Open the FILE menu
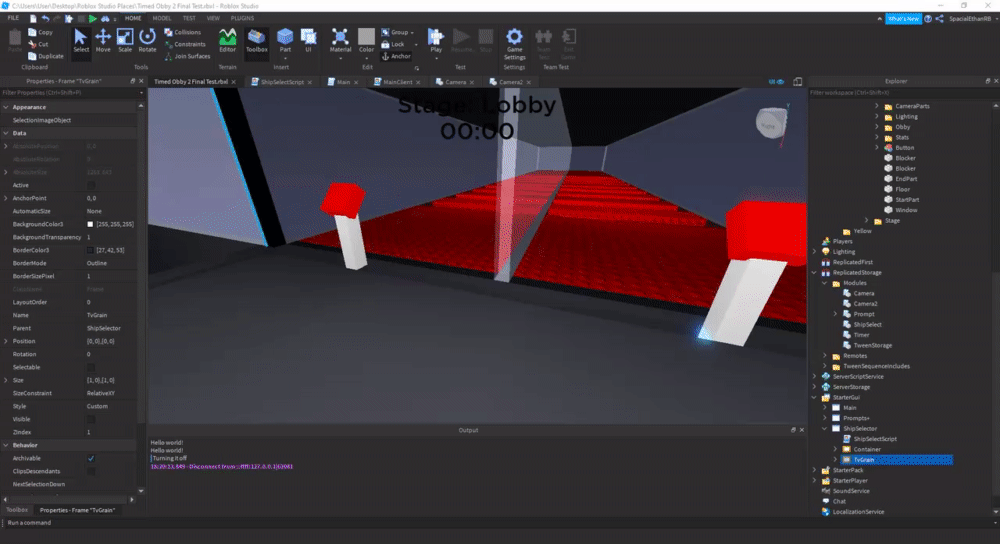Viewport: 1000px width, 544px height. [13, 18]
